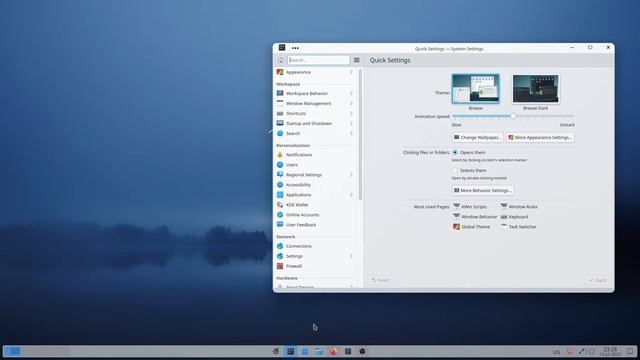Open Task Switcher from most used pages
Screen dimensions: 640x360
coord(518,227)
